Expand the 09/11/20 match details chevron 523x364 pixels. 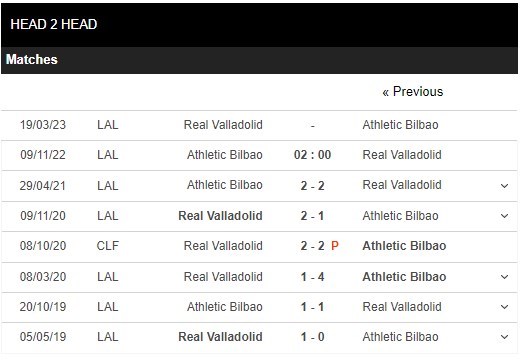tap(504, 216)
